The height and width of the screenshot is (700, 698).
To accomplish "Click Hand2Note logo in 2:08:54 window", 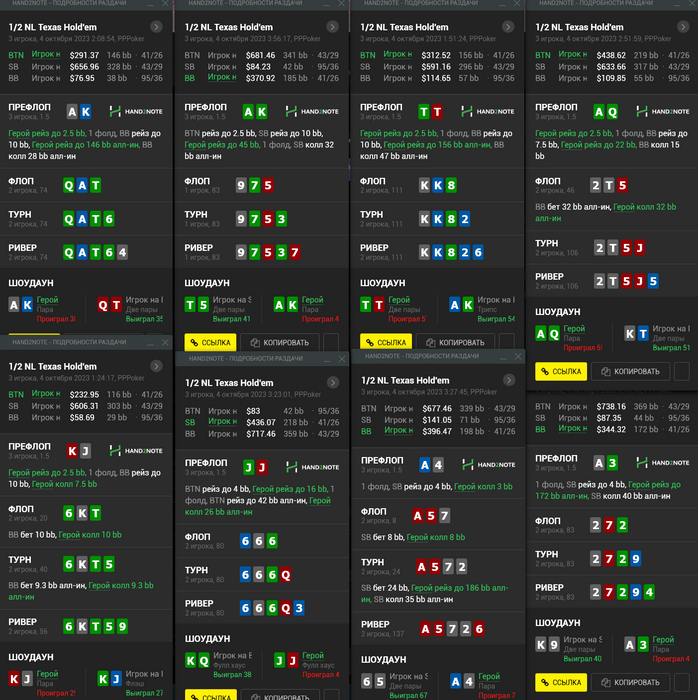I will [136, 112].
